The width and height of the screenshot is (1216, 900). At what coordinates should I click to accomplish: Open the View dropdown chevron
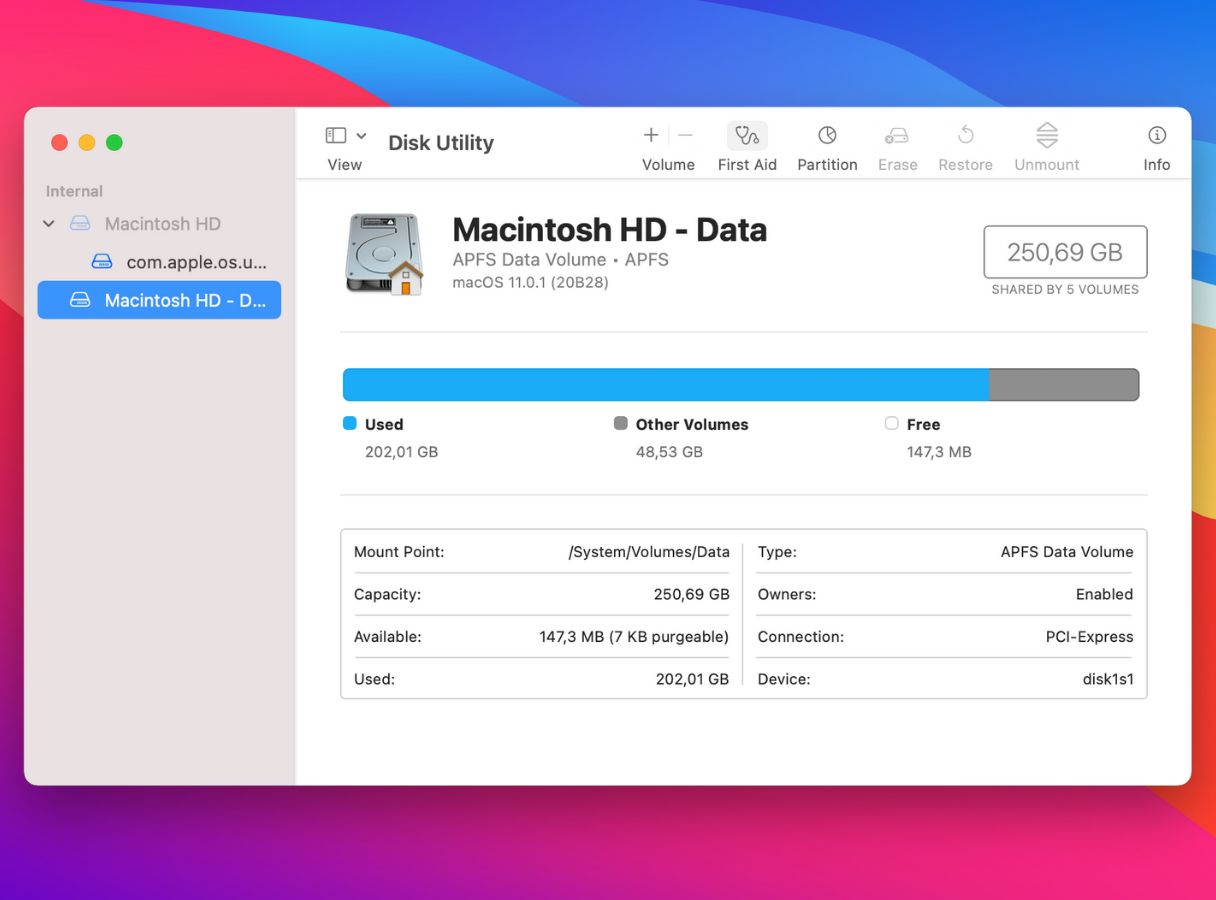coord(361,136)
